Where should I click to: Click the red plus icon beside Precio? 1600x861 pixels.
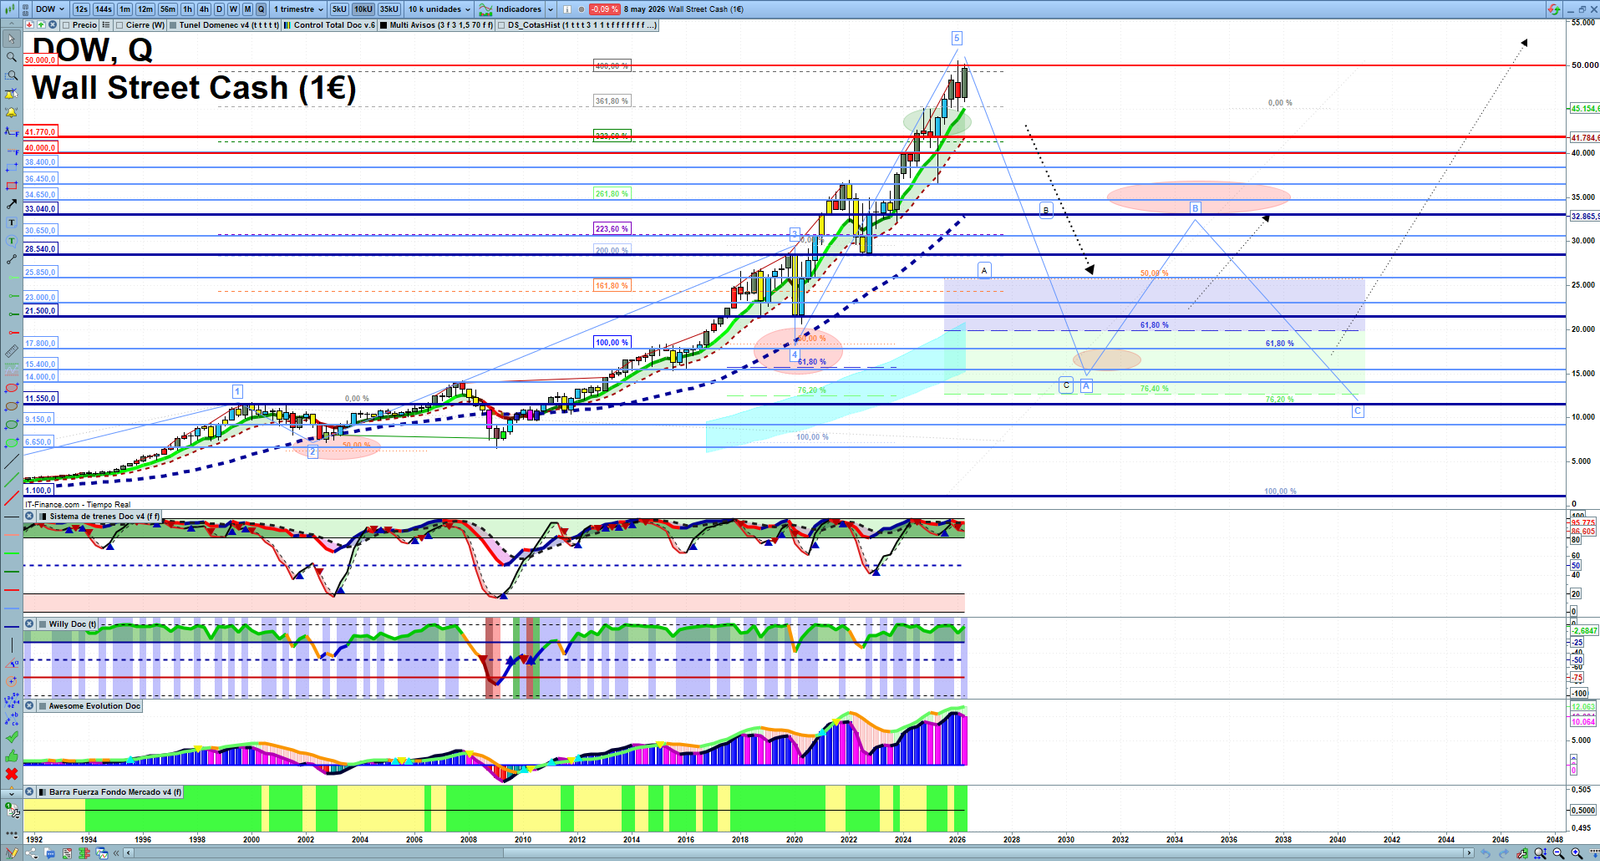[30, 25]
